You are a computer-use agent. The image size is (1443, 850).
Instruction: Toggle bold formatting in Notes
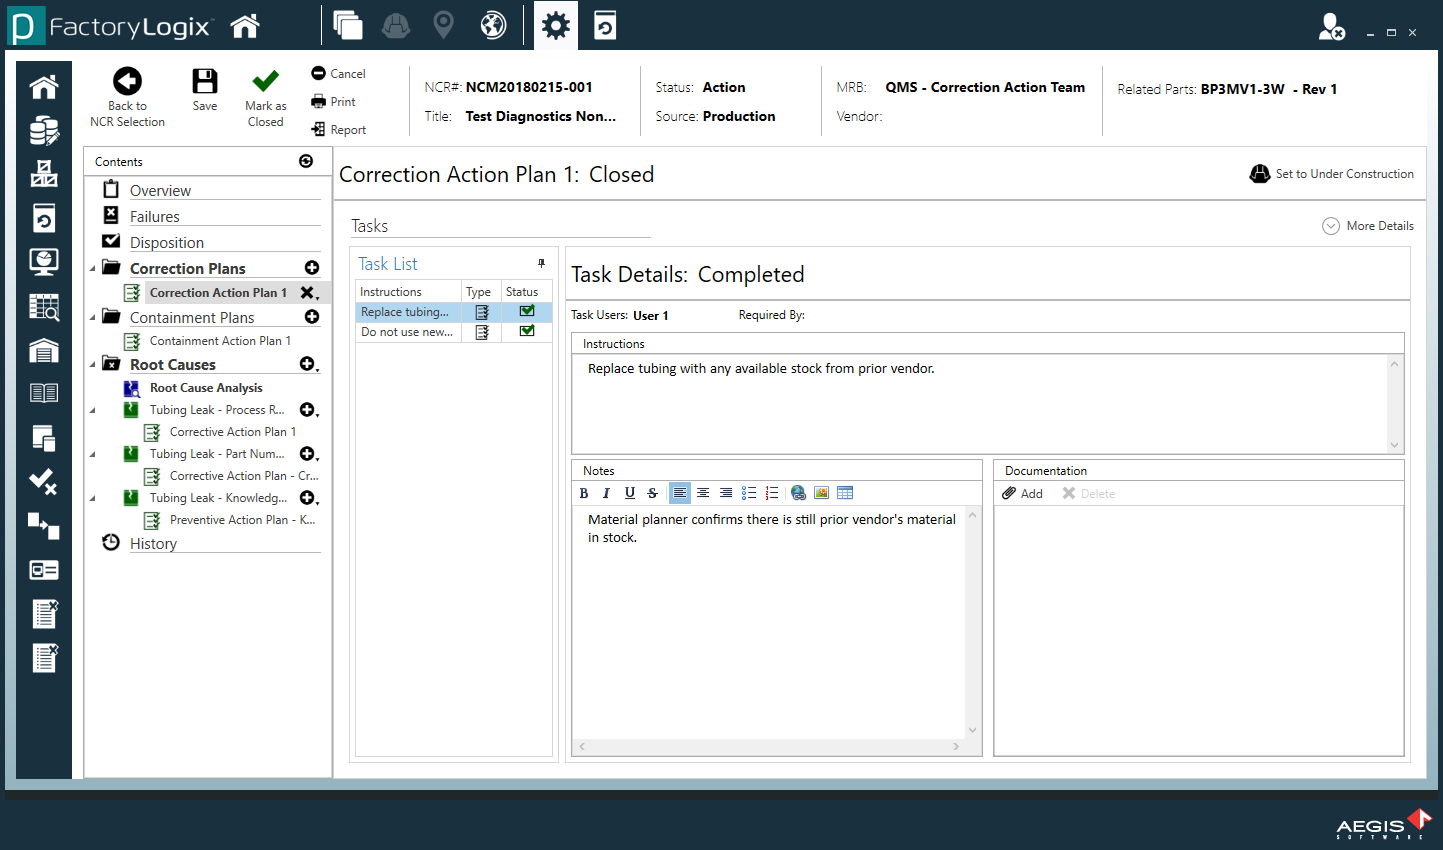584,493
